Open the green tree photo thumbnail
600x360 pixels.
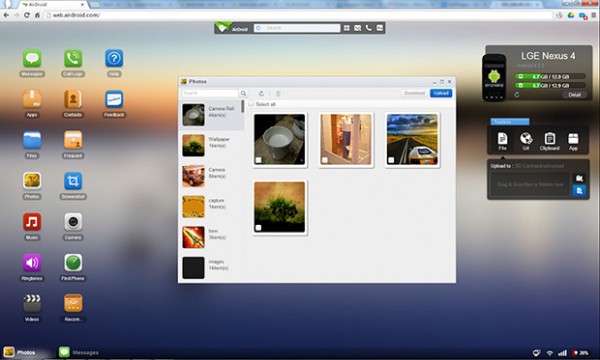click(x=280, y=207)
